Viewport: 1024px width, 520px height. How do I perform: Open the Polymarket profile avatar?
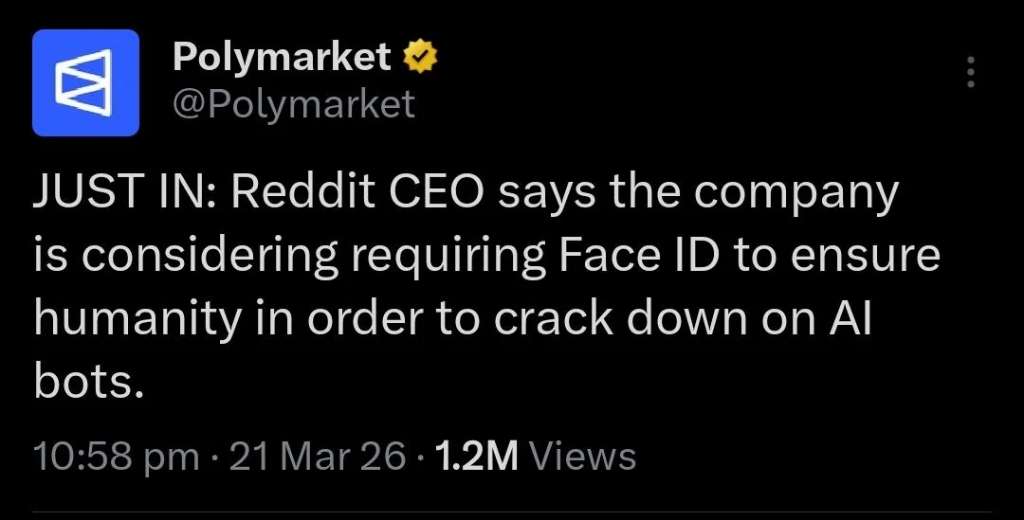point(85,82)
